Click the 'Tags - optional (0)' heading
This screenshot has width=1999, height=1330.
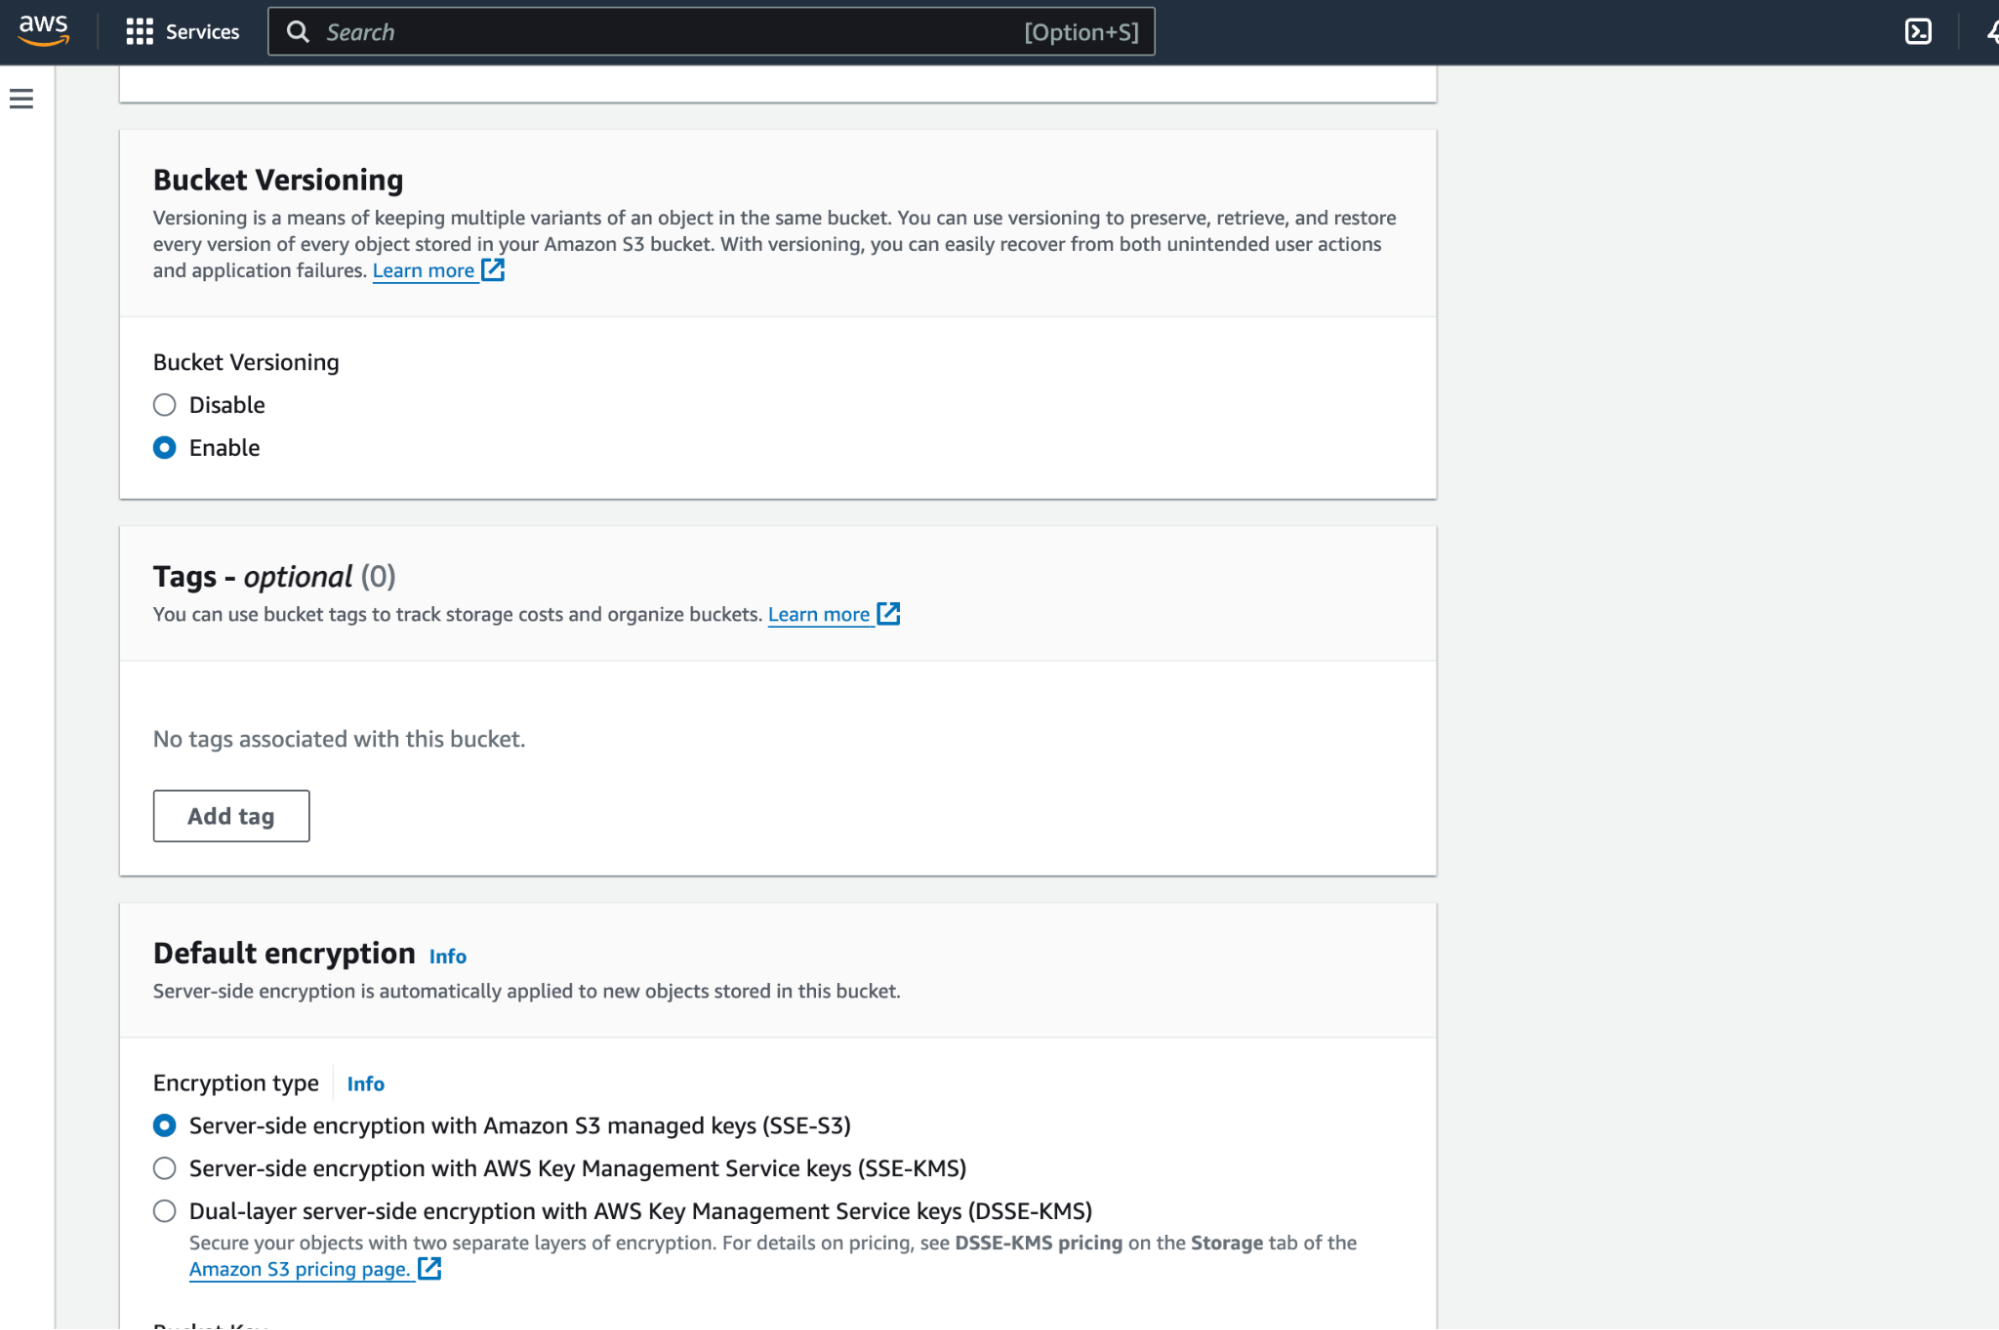(274, 577)
